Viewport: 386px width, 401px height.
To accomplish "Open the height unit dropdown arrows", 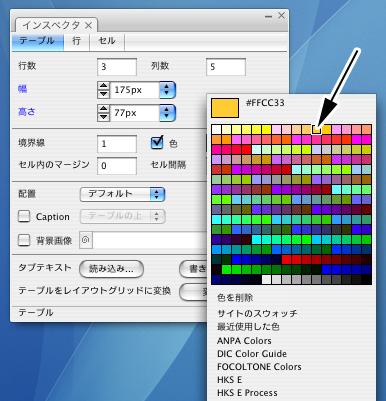I will 167,113.
